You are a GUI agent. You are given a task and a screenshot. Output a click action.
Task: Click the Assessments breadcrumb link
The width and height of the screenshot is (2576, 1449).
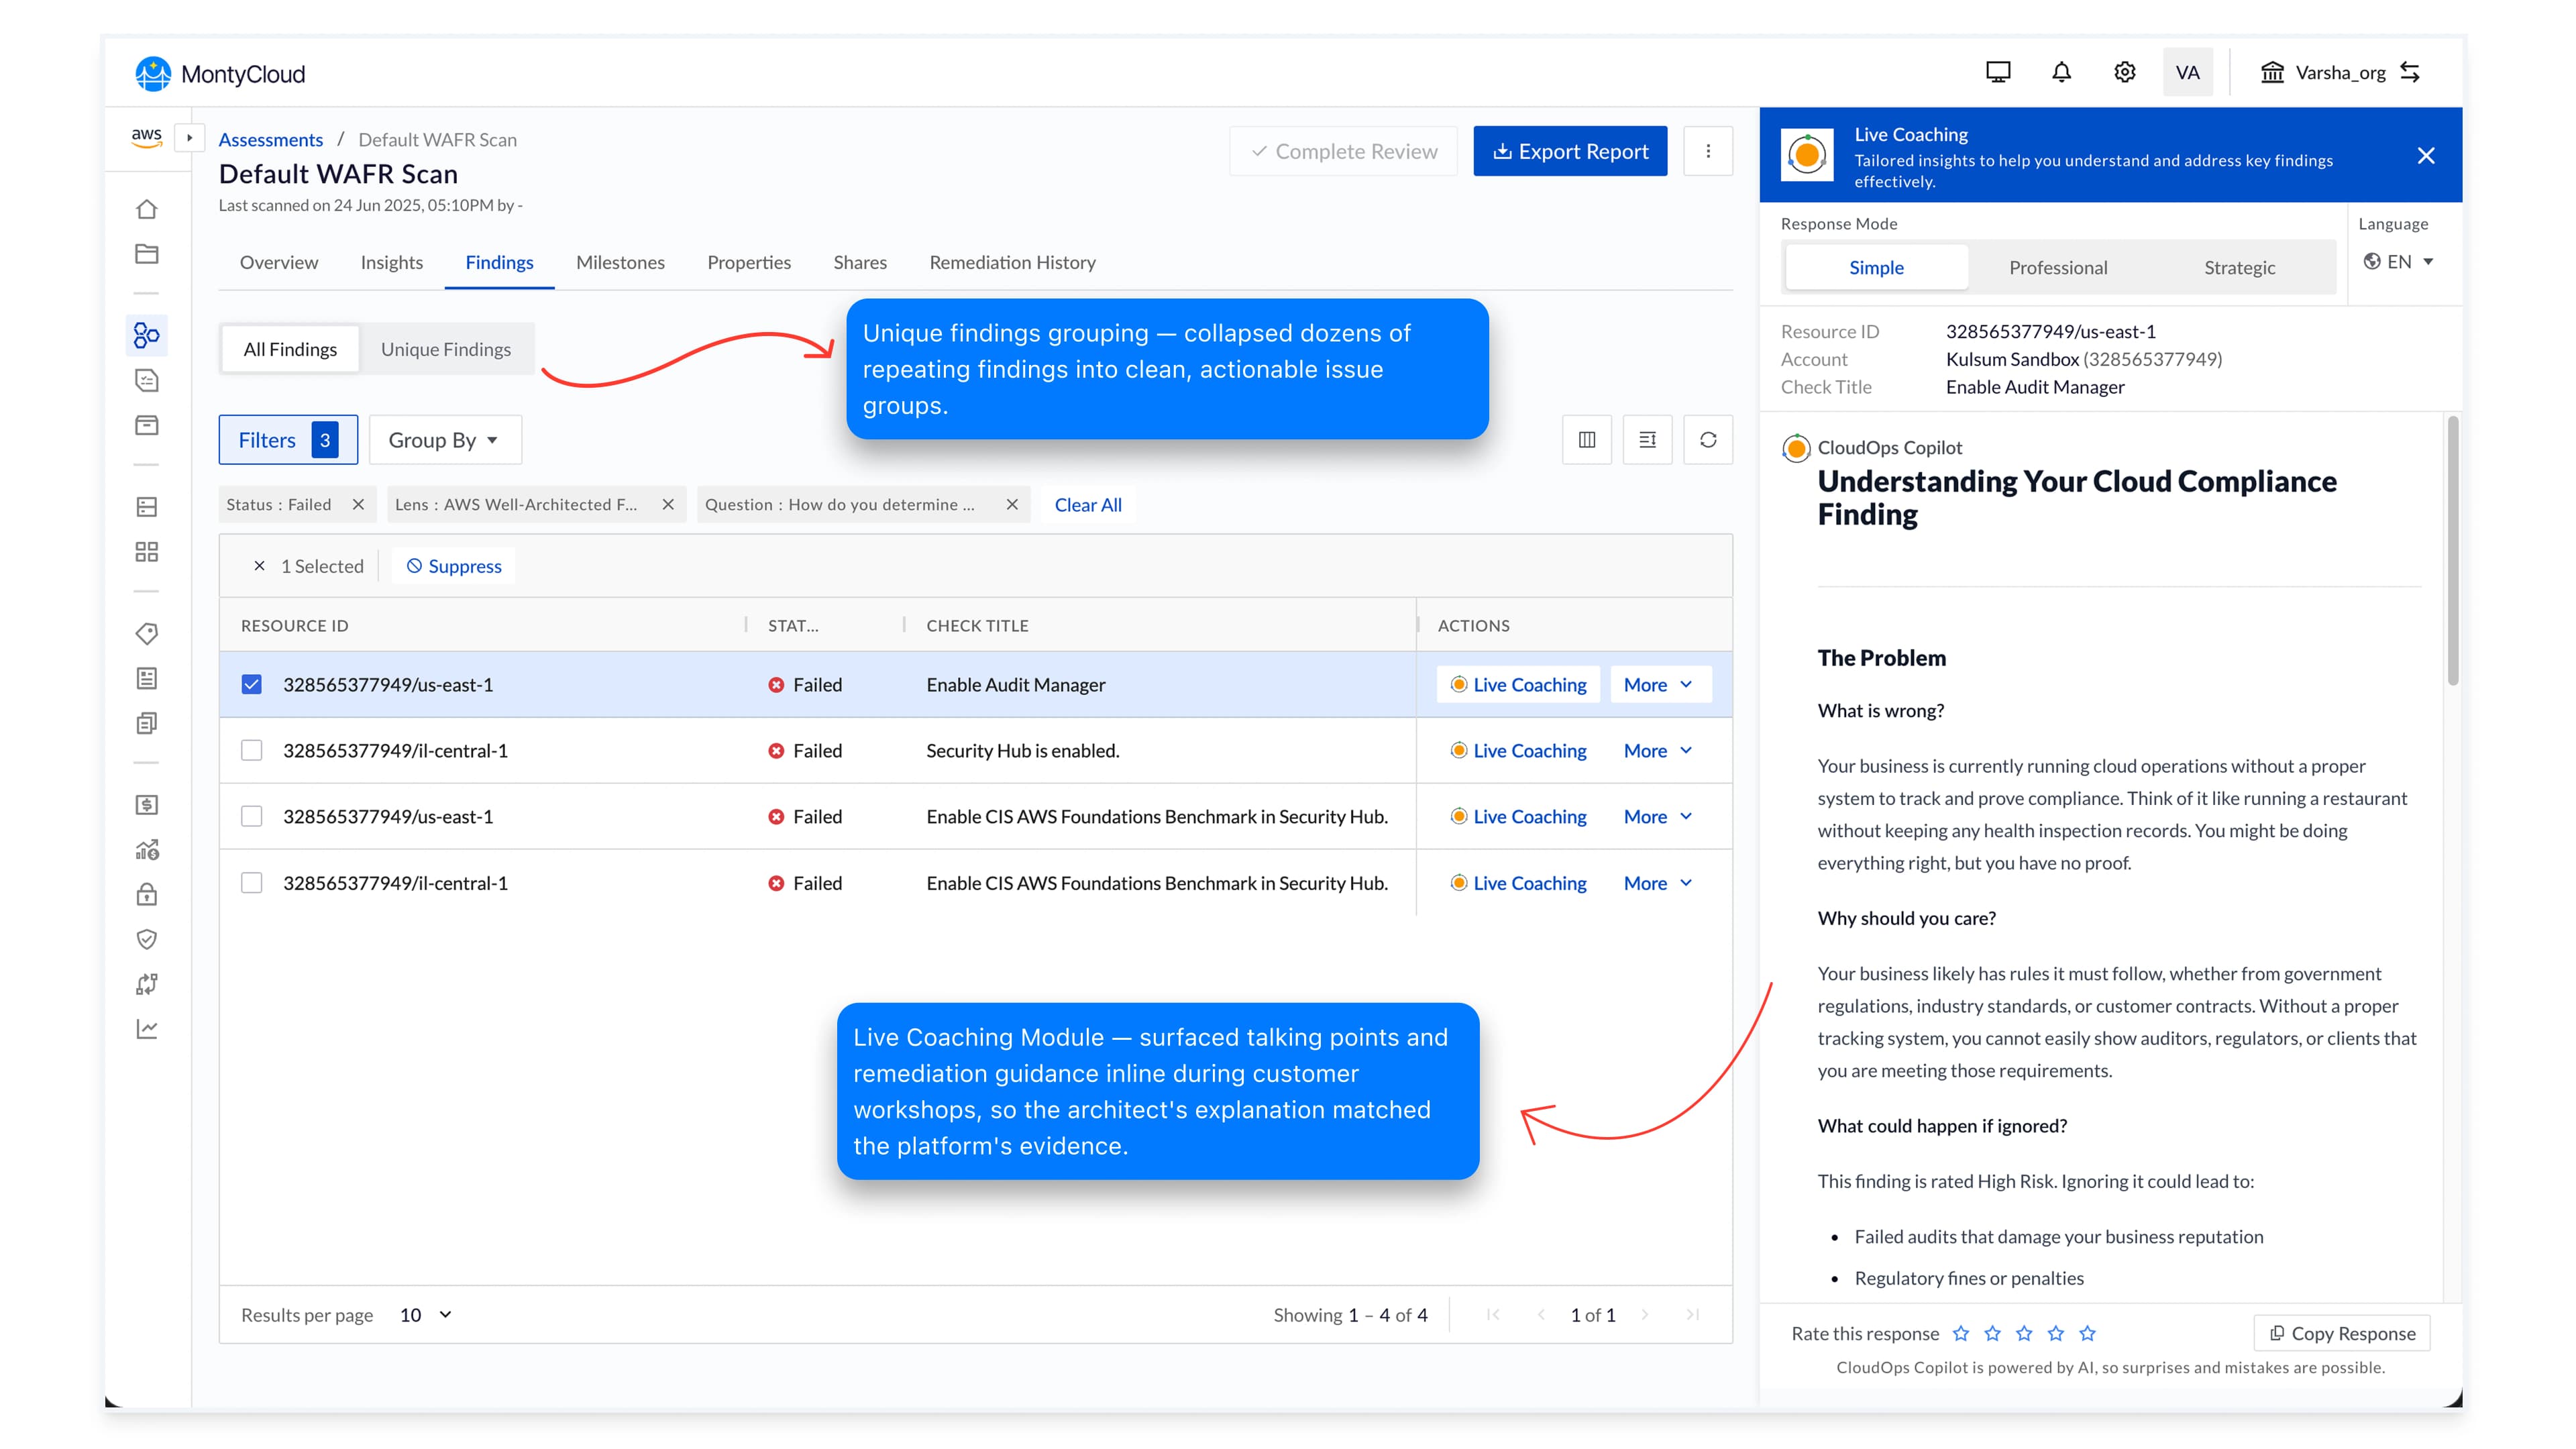pyautogui.click(x=271, y=139)
